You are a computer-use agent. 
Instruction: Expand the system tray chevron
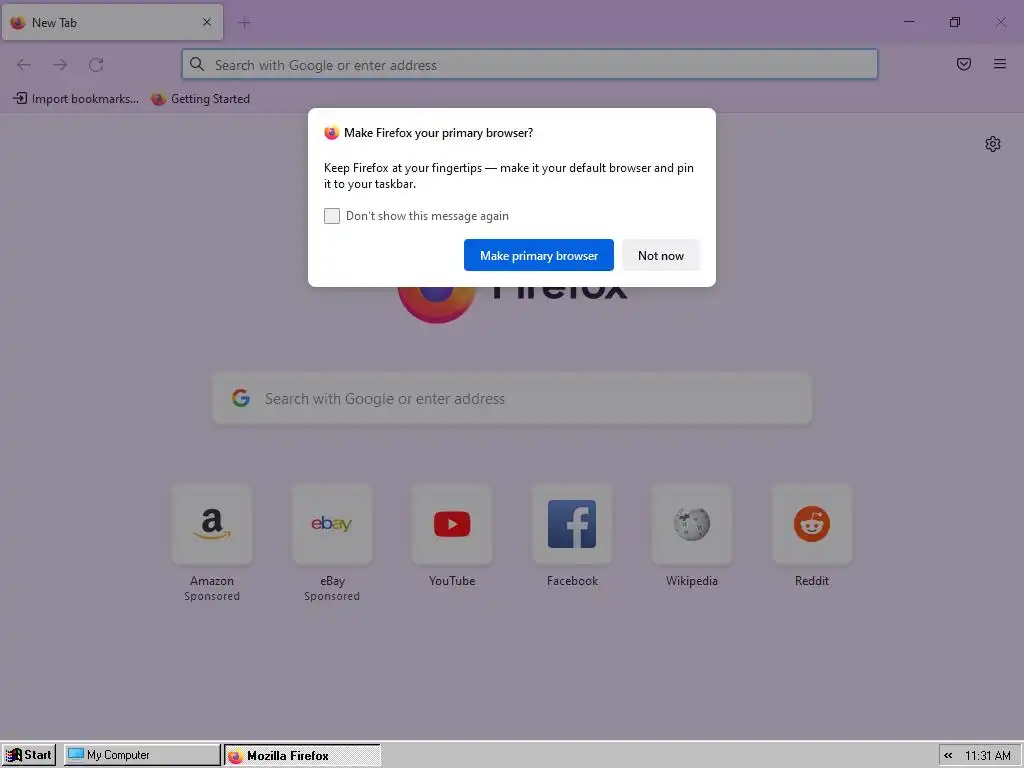[x=948, y=756]
